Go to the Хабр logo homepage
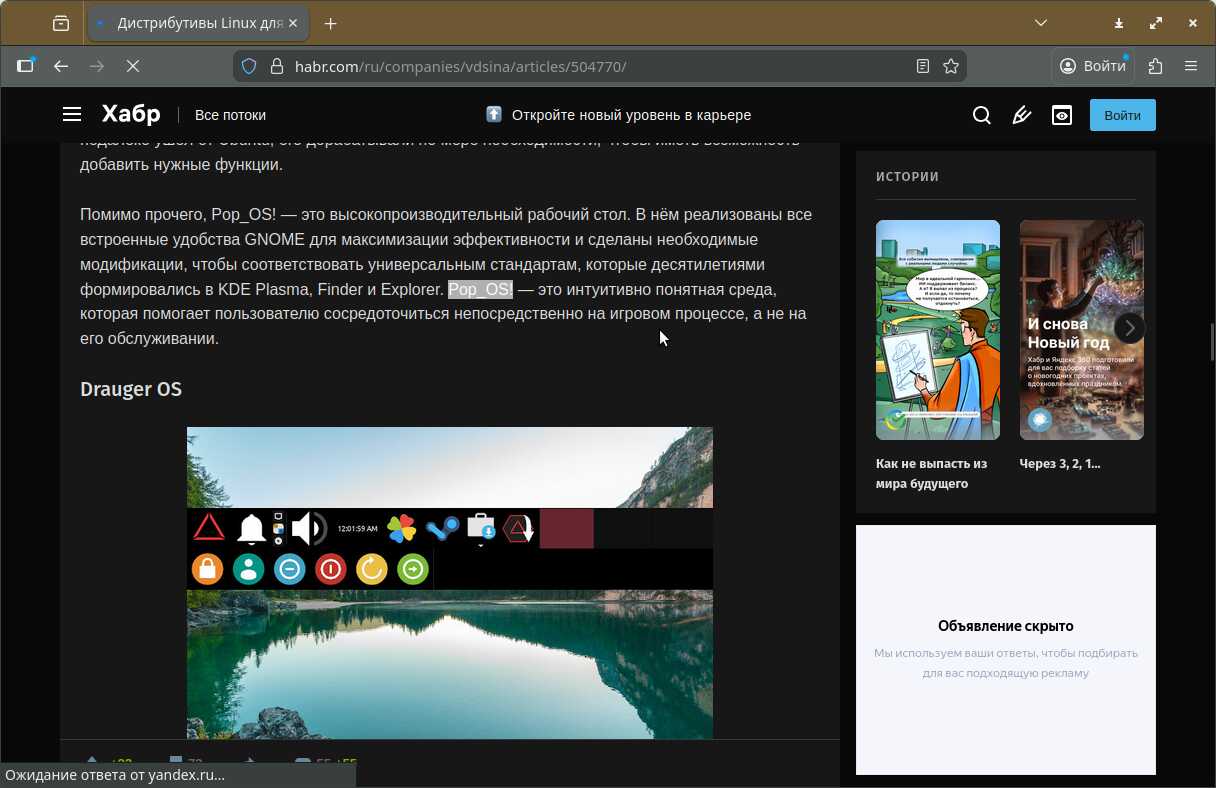 [131, 114]
